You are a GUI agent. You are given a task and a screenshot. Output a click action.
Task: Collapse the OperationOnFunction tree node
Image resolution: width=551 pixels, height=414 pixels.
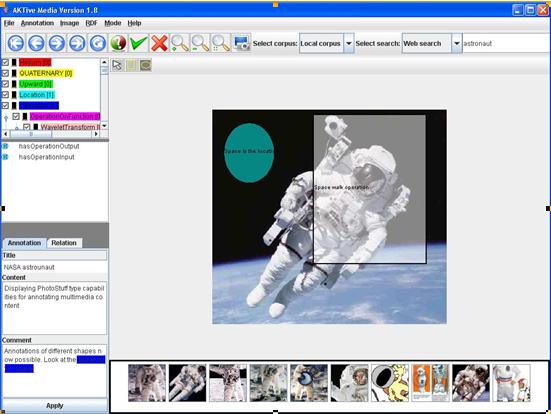point(6,118)
